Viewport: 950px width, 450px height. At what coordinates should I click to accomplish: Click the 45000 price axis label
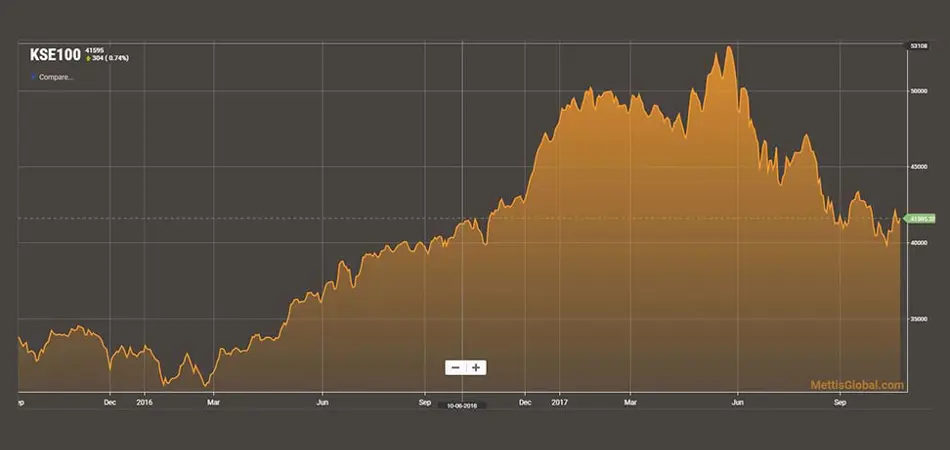[x=917, y=167]
